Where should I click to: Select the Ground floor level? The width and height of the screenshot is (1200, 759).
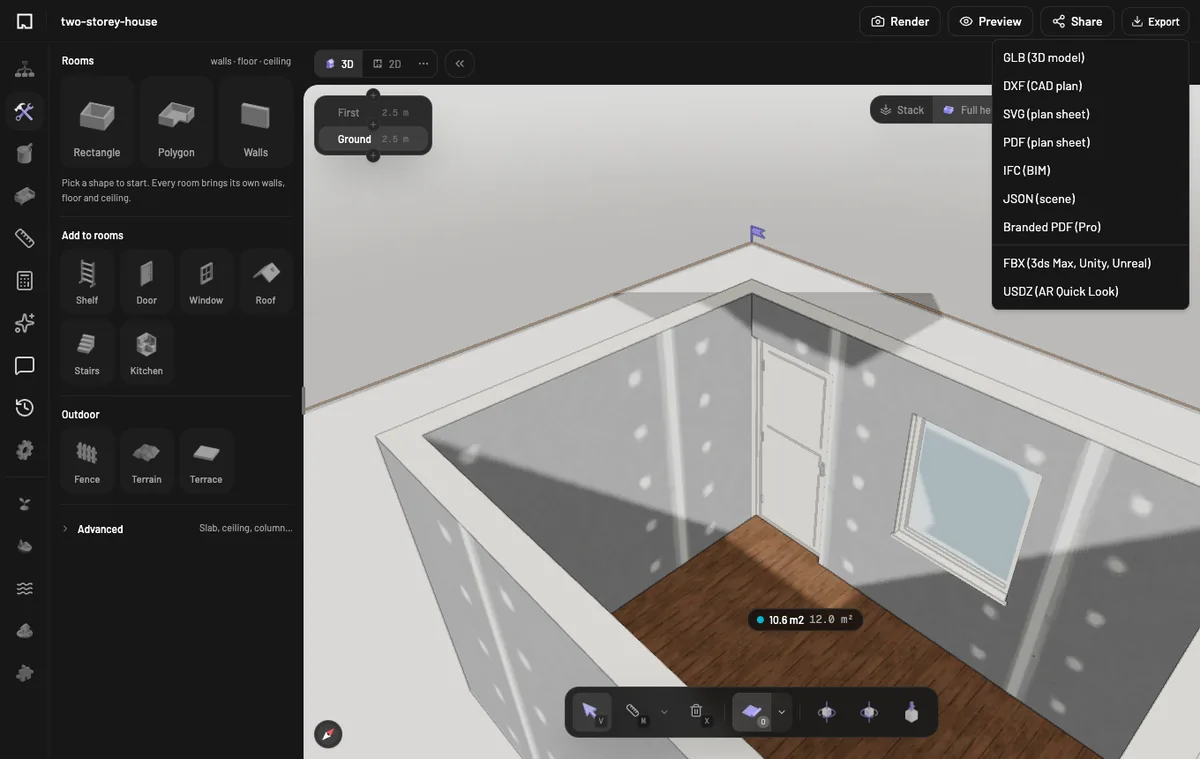[x=373, y=139]
